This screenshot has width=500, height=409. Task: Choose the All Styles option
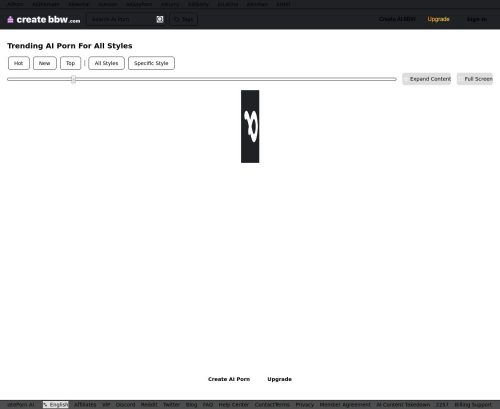(106, 63)
